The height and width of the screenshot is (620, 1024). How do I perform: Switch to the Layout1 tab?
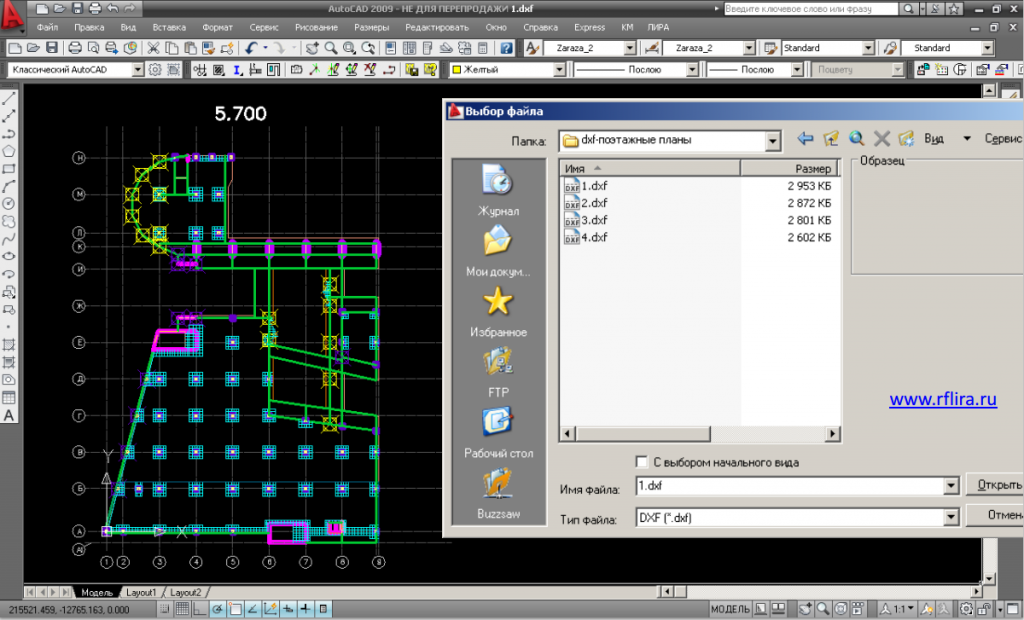[140, 593]
